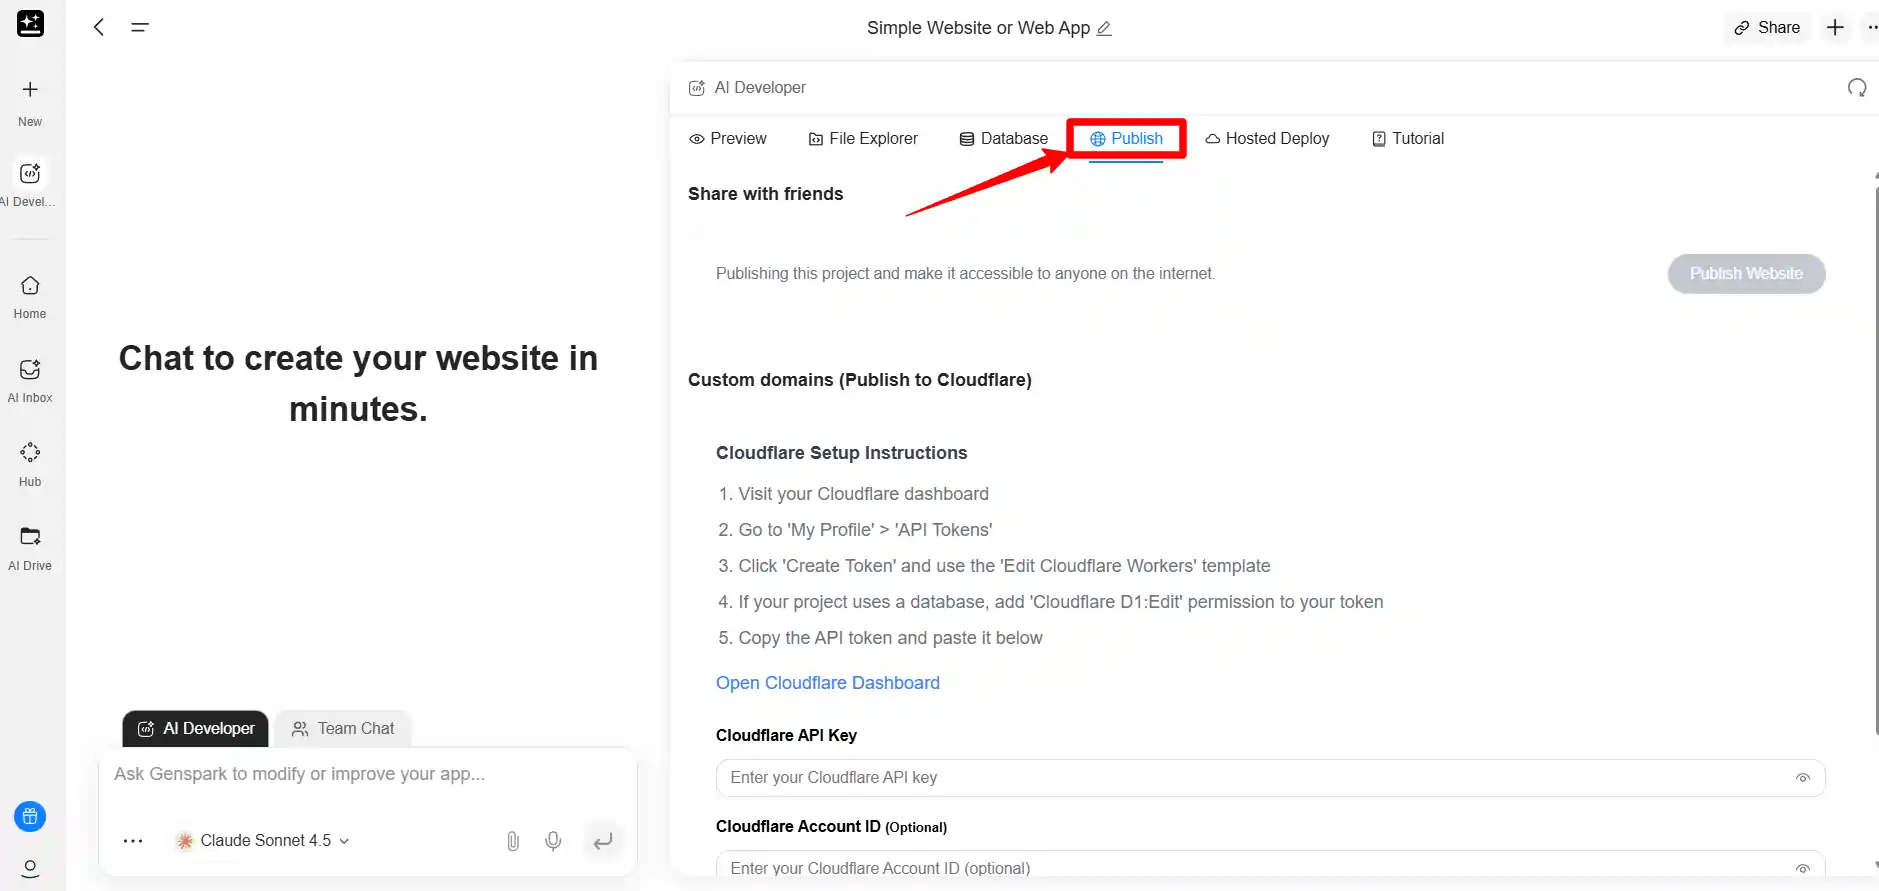Viewport: 1879px width, 891px height.
Task: Toggle the sidebar with the collapse icon
Action: [x=140, y=27]
